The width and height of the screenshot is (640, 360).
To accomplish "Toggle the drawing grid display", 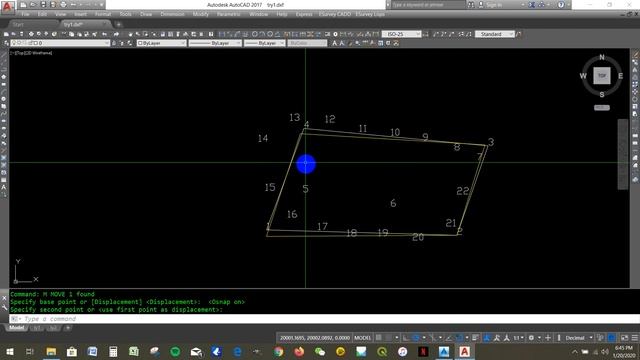I will pyautogui.click(x=379, y=338).
